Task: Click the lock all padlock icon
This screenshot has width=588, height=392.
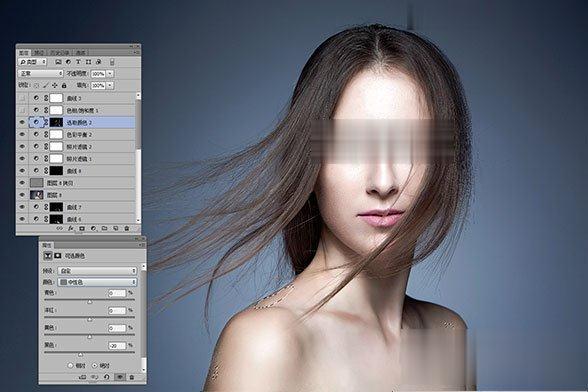Action: pyautogui.click(x=64, y=86)
